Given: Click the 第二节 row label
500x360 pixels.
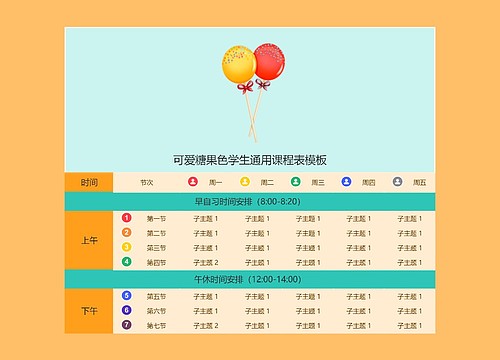Looking at the screenshot, I should (156, 233).
